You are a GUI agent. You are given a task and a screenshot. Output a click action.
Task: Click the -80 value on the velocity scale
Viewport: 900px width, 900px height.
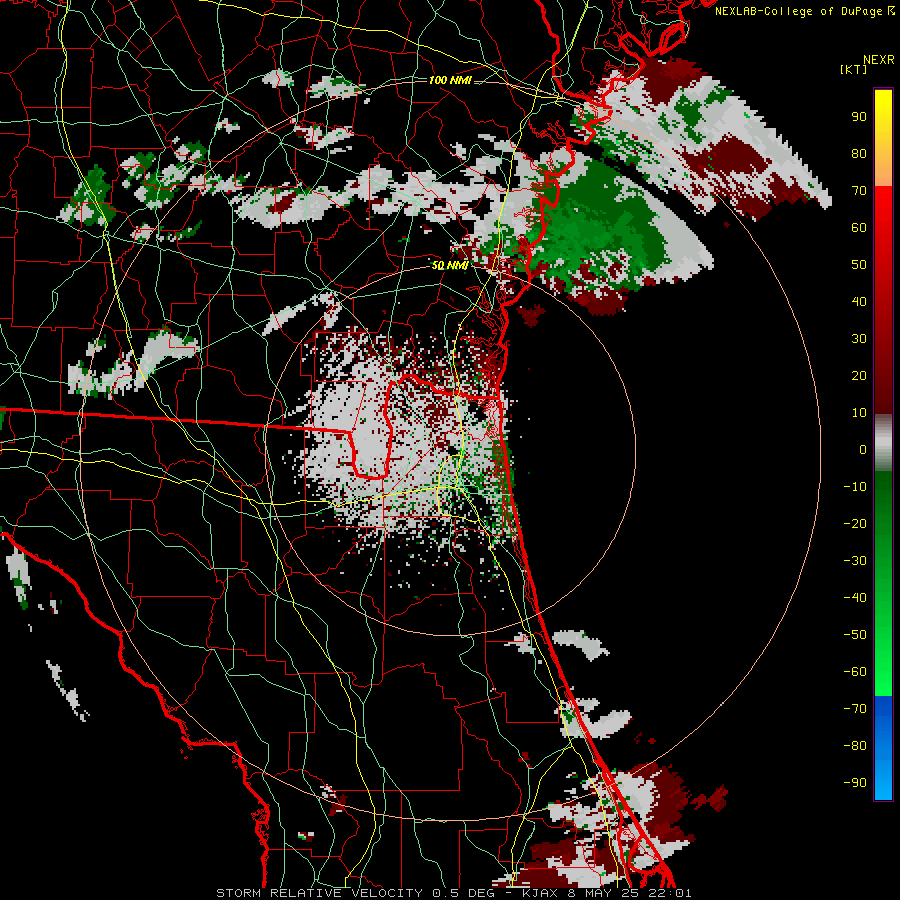coord(855,746)
